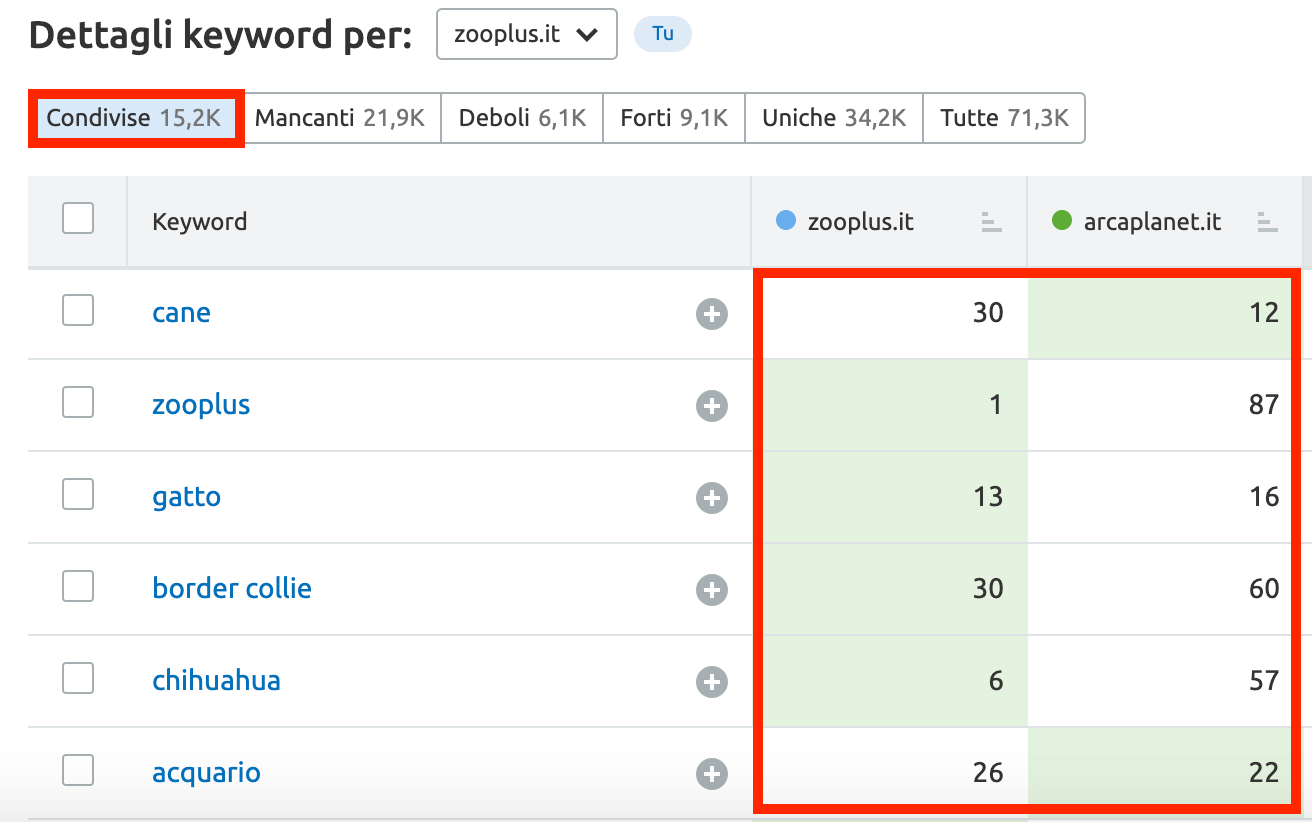Click position 87 in zooplus row

point(1264,405)
